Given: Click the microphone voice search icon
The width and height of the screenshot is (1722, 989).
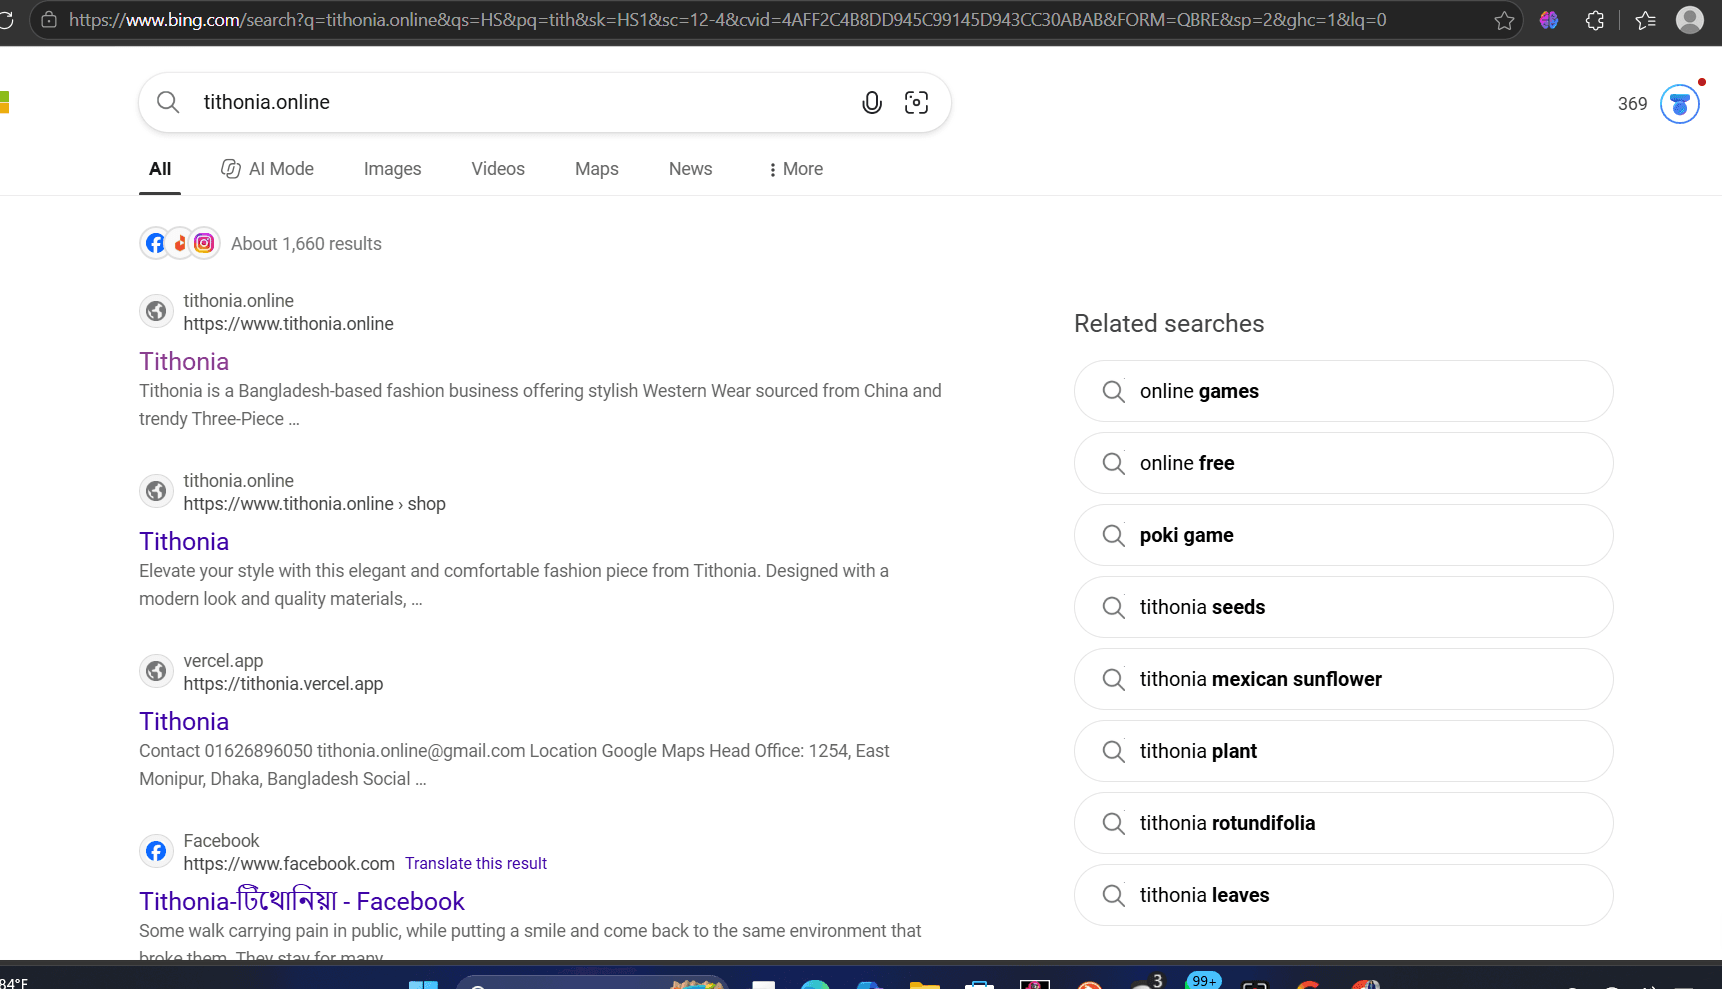Looking at the screenshot, I should (x=872, y=102).
